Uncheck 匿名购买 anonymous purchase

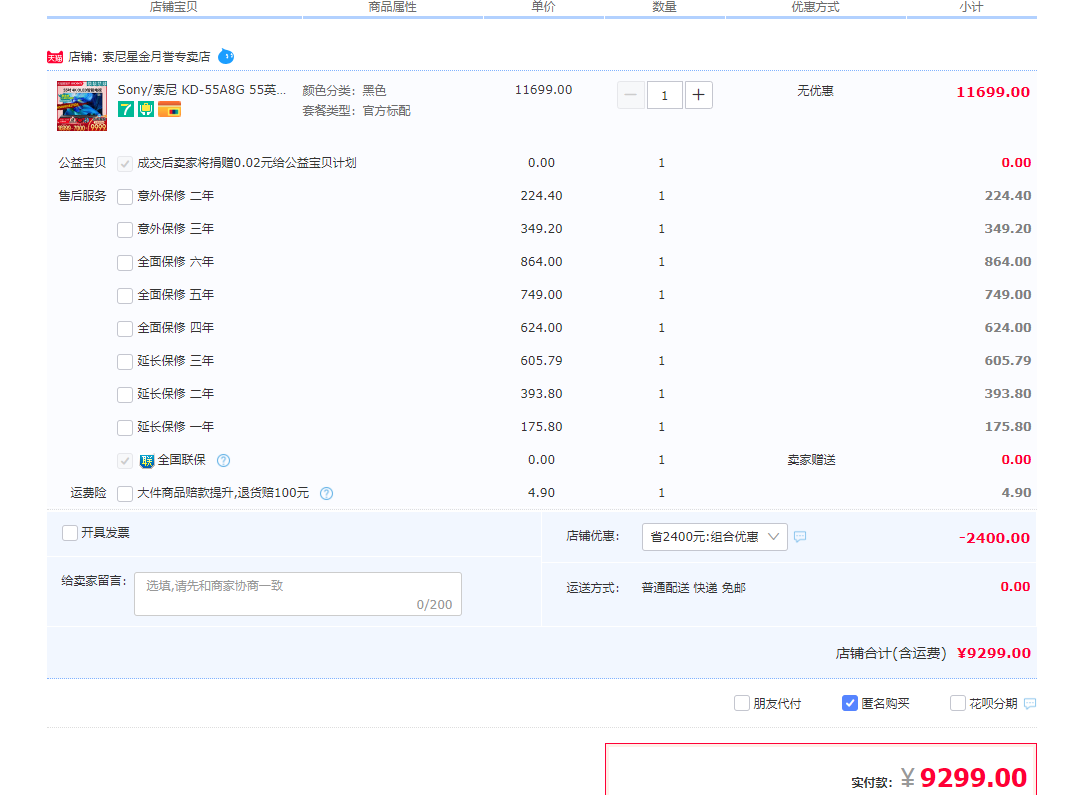(849, 703)
